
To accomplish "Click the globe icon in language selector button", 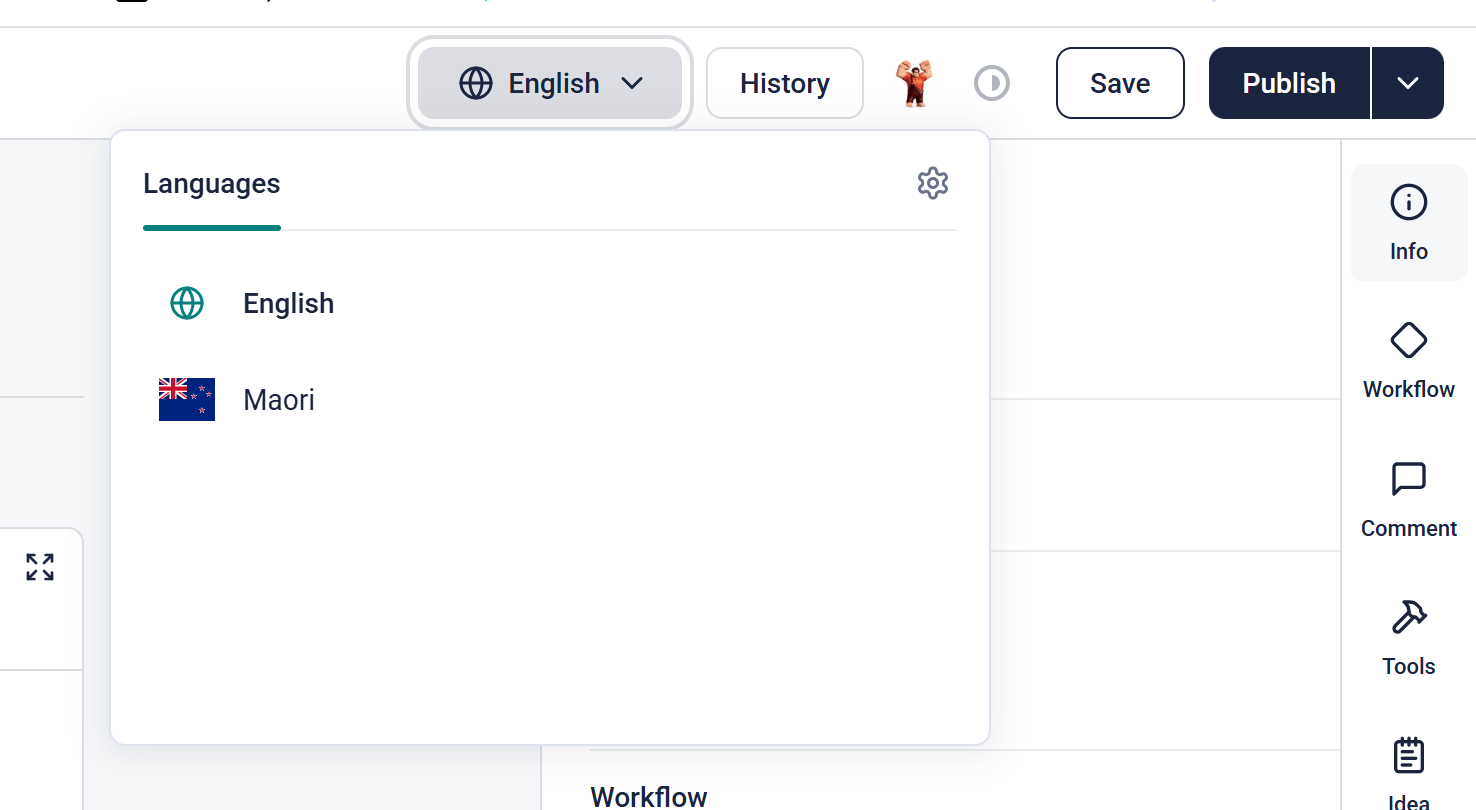I will tap(476, 83).
